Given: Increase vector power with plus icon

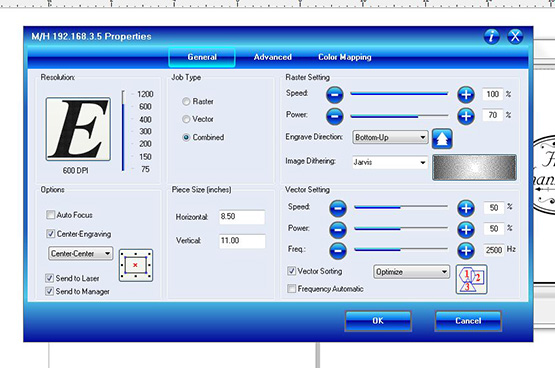Looking at the screenshot, I should [466, 230].
